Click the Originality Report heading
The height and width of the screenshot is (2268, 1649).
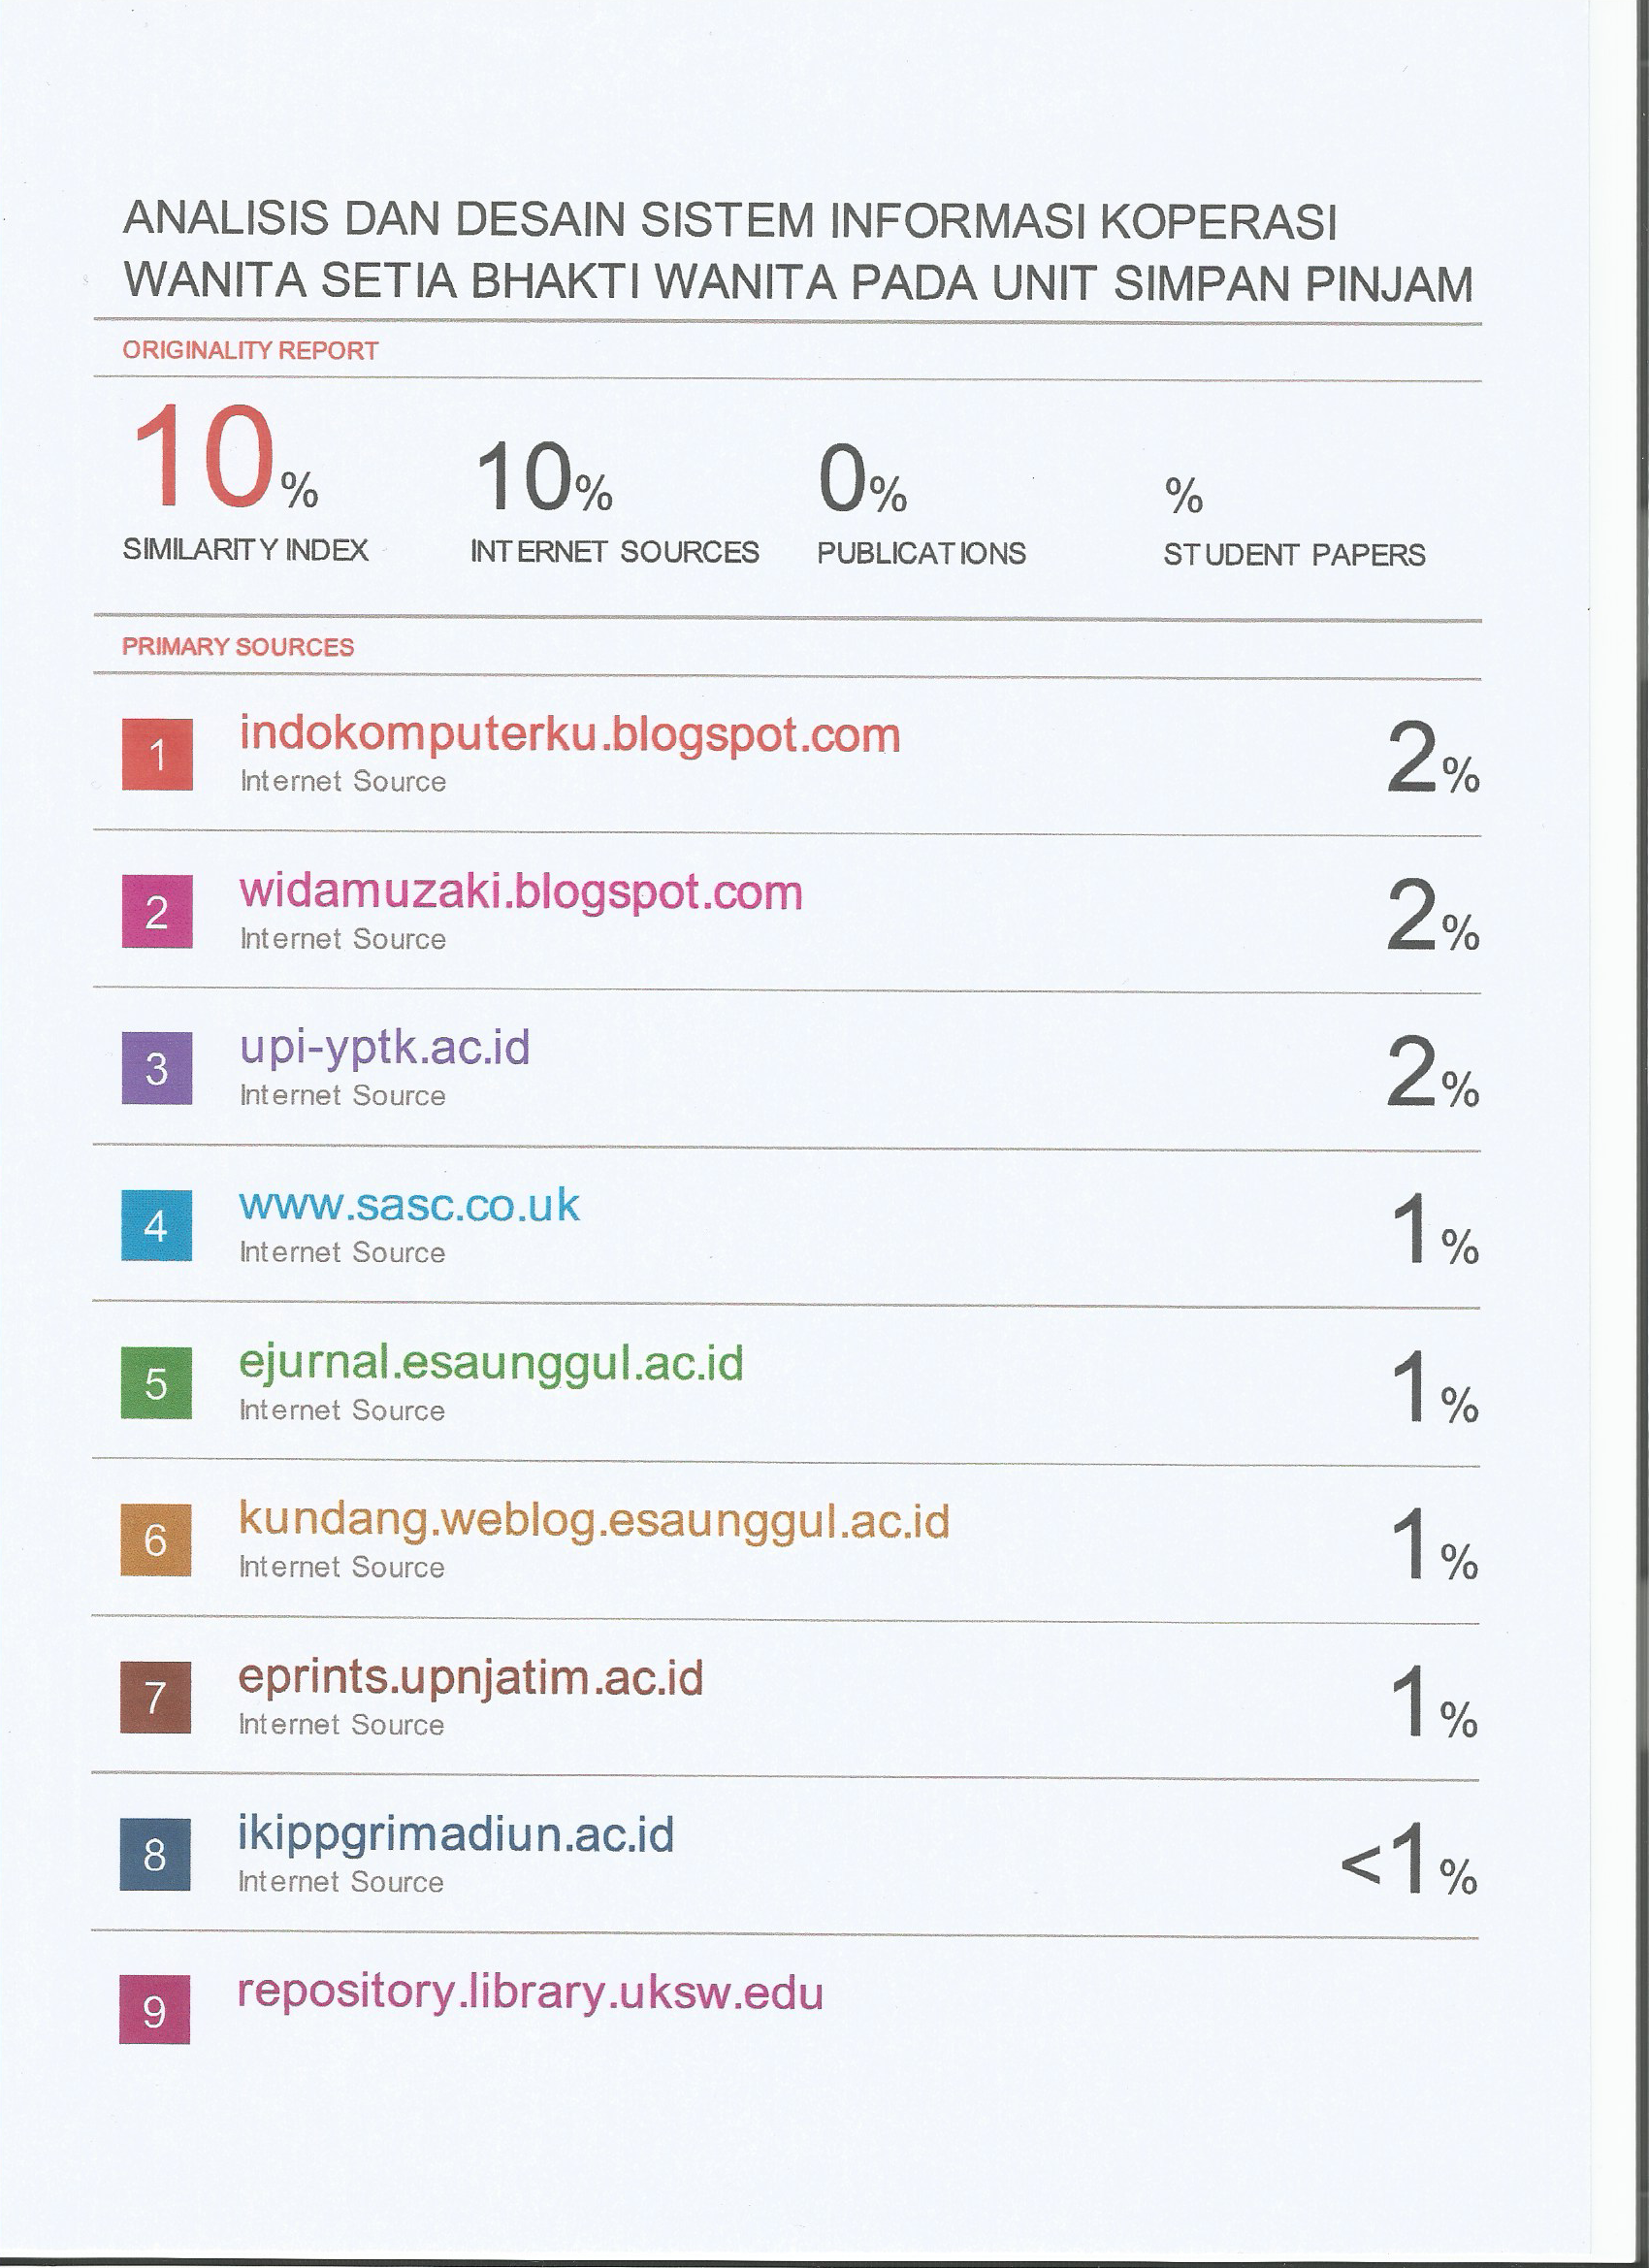point(250,350)
